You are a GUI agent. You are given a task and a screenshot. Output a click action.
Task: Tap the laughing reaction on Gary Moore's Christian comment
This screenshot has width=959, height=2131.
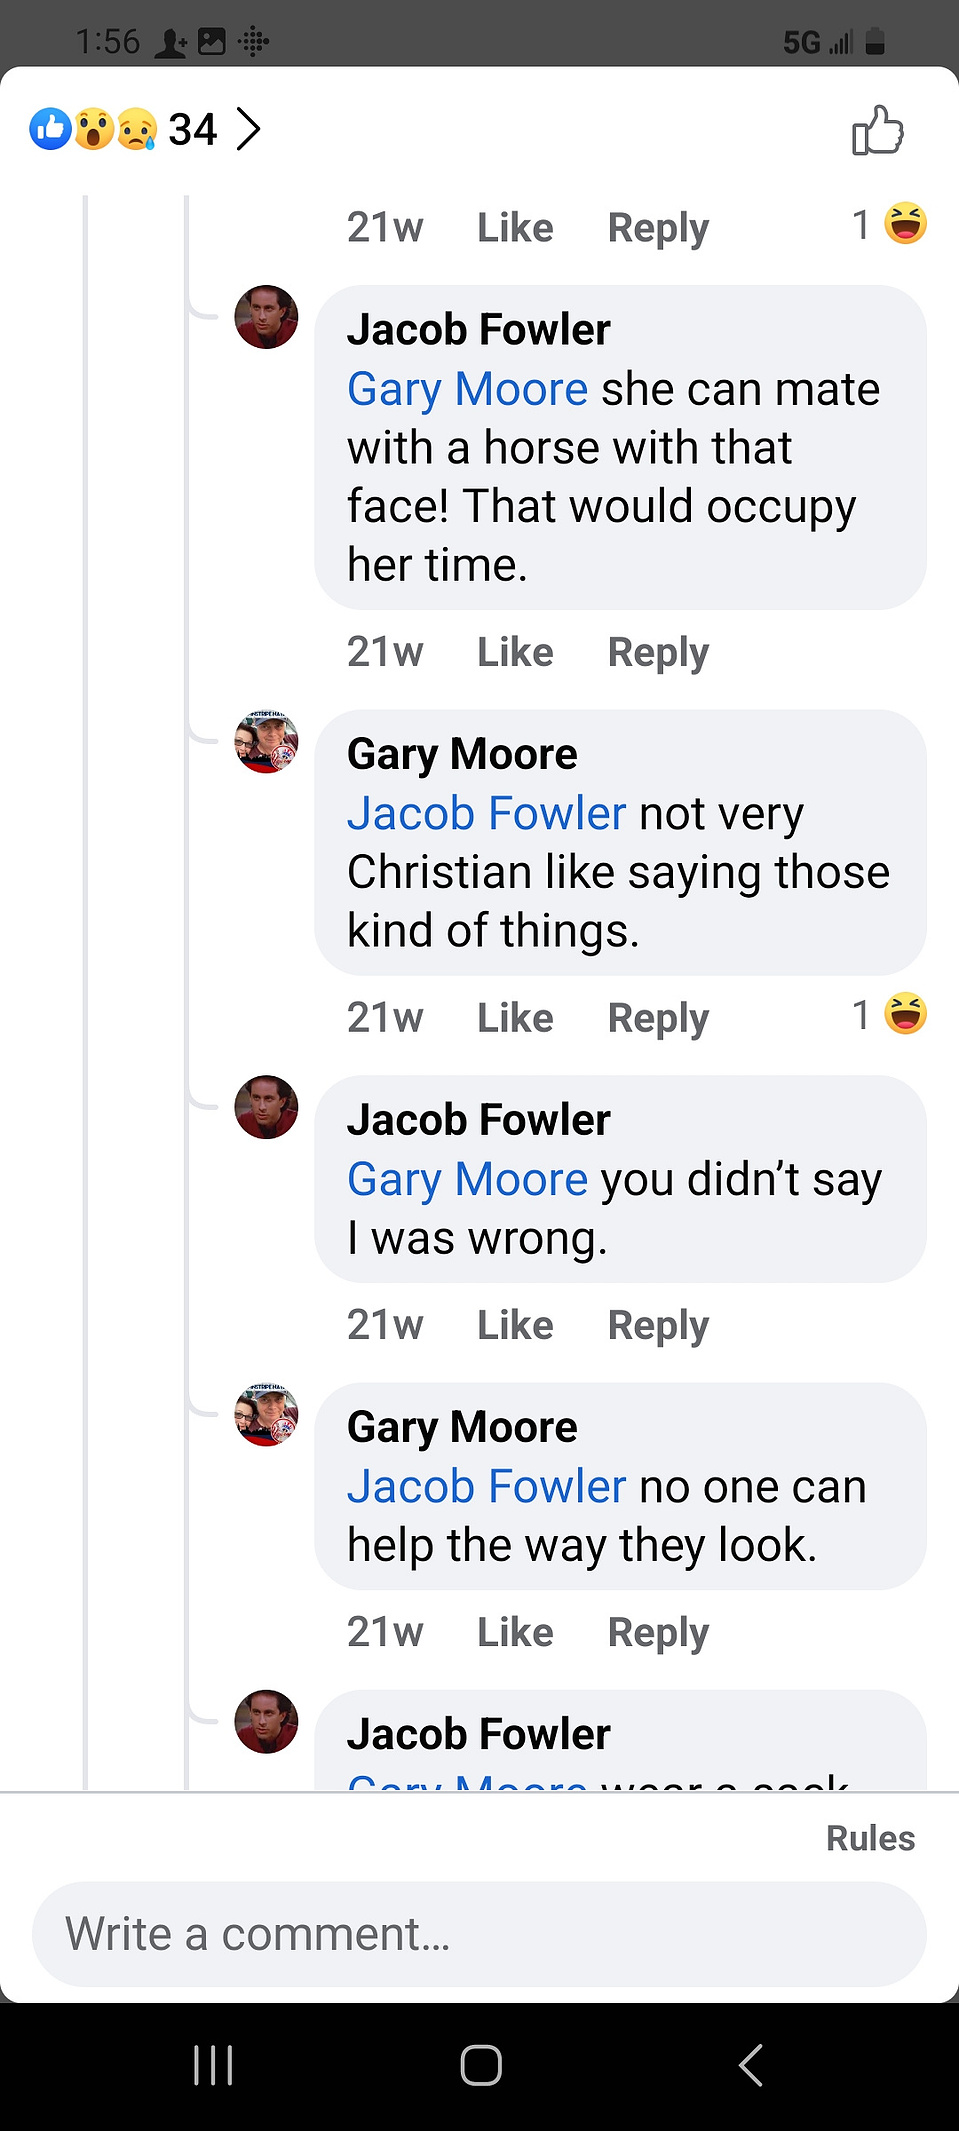[x=905, y=1014]
